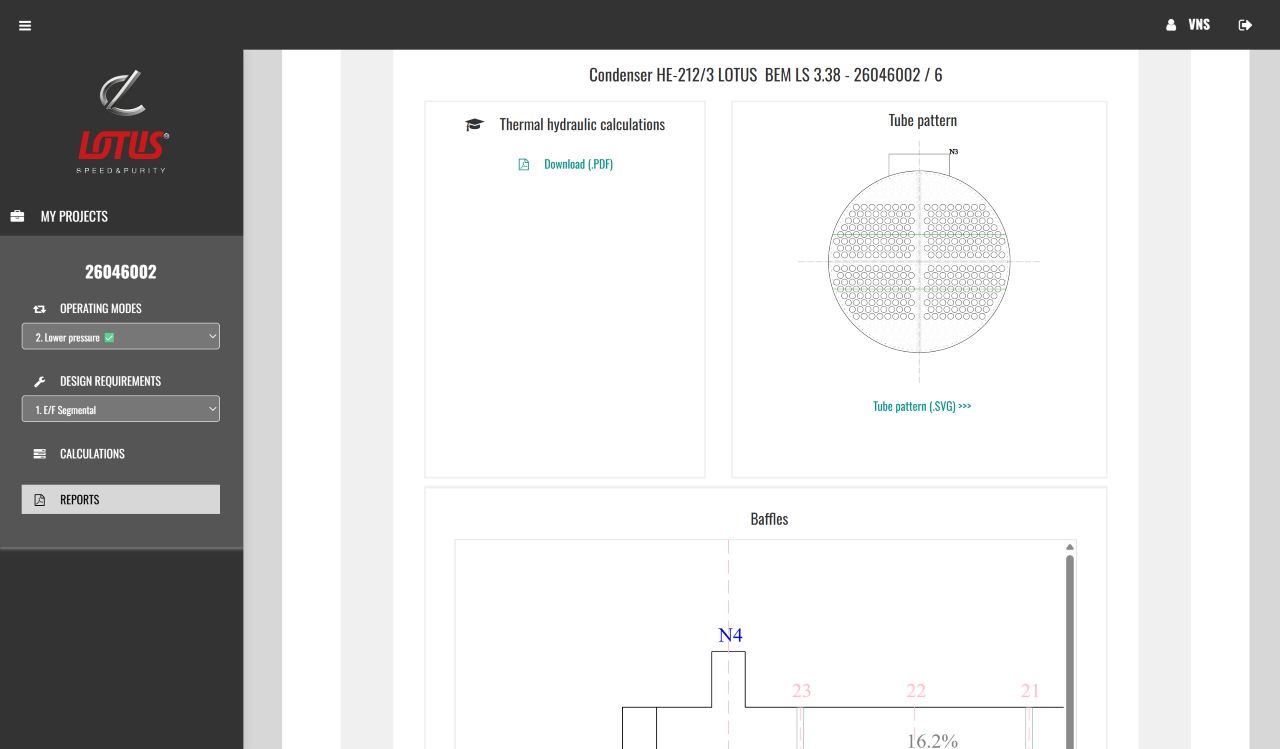The height and width of the screenshot is (749, 1280).
Task: Click the Lotus Speed & Purity logo
Action: click(x=123, y=122)
